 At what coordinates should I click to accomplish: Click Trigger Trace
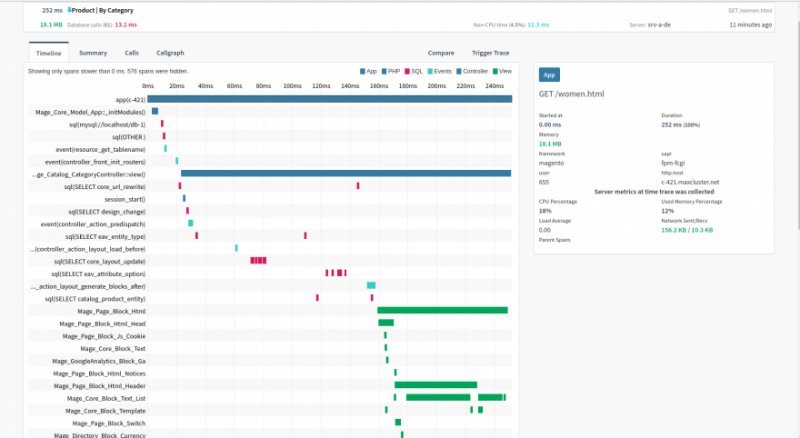tap(489, 52)
